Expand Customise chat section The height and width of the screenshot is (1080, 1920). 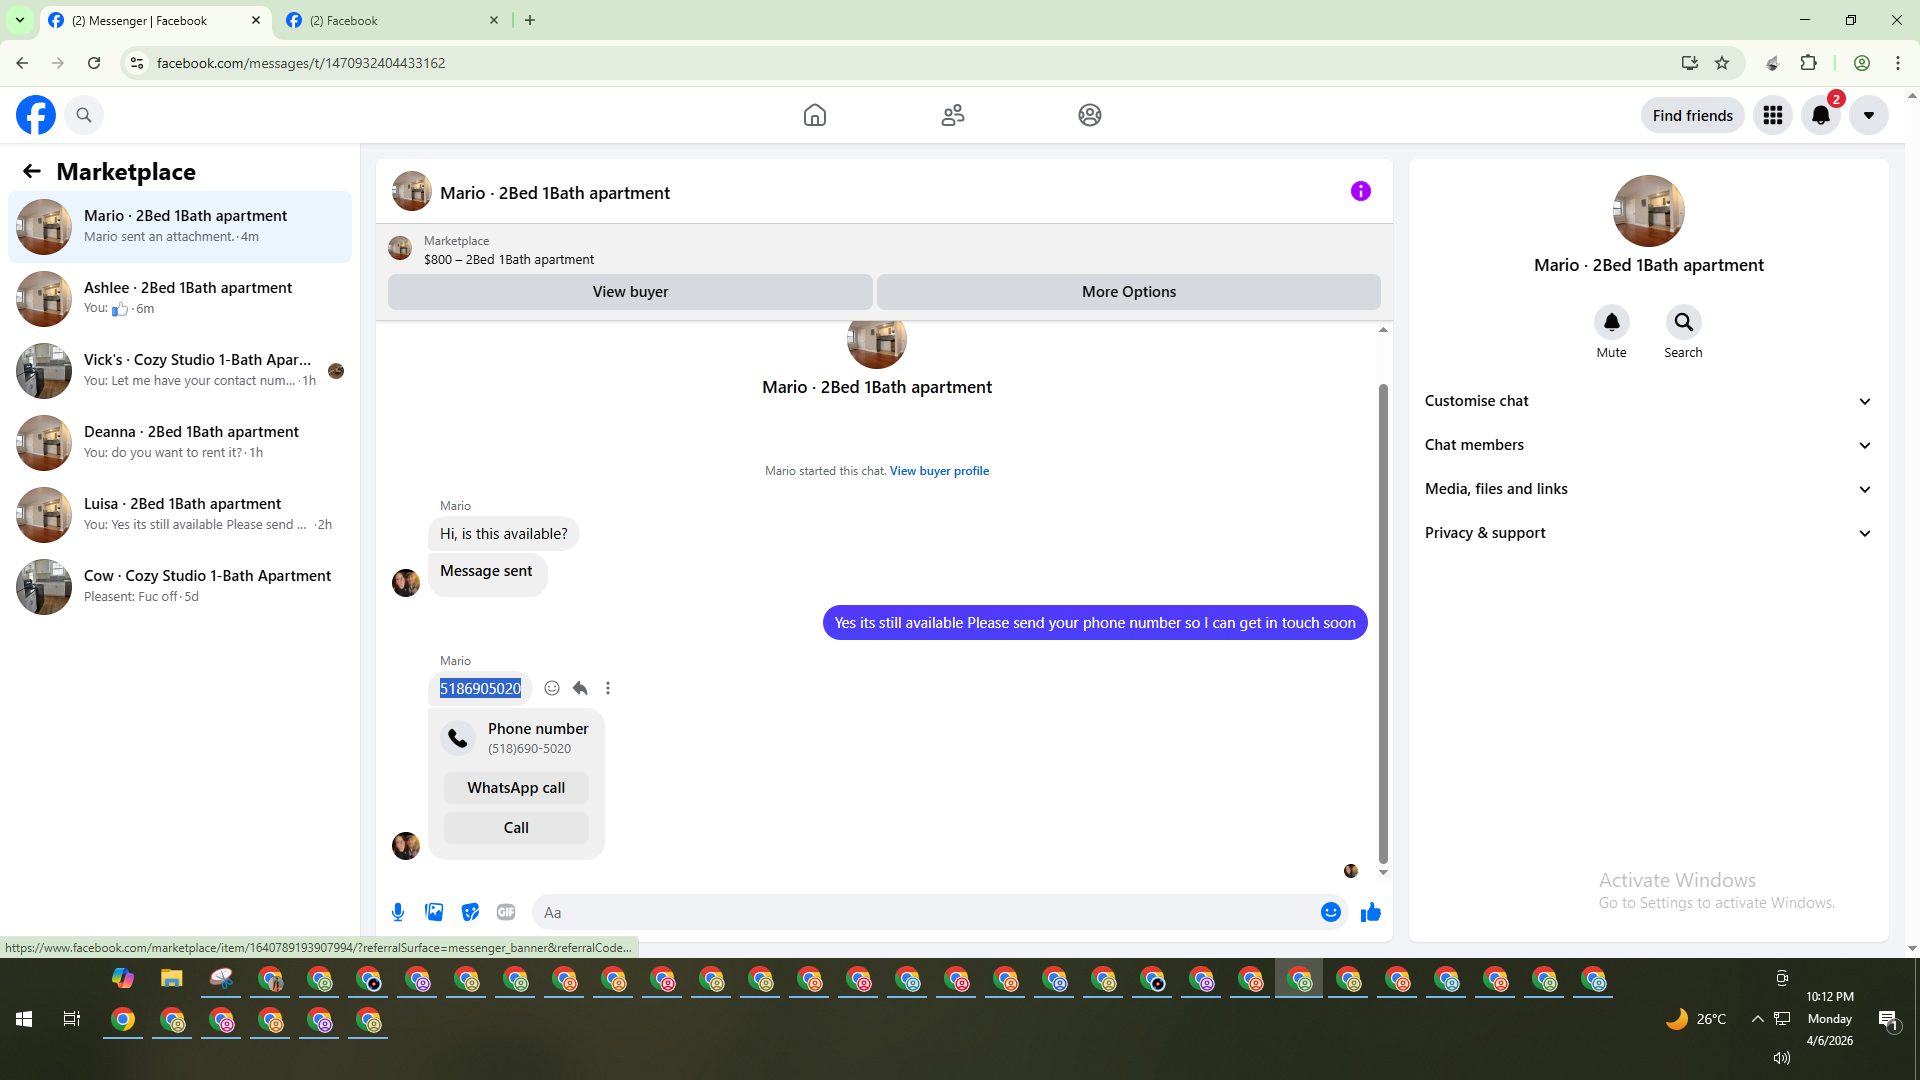coord(1649,401)
